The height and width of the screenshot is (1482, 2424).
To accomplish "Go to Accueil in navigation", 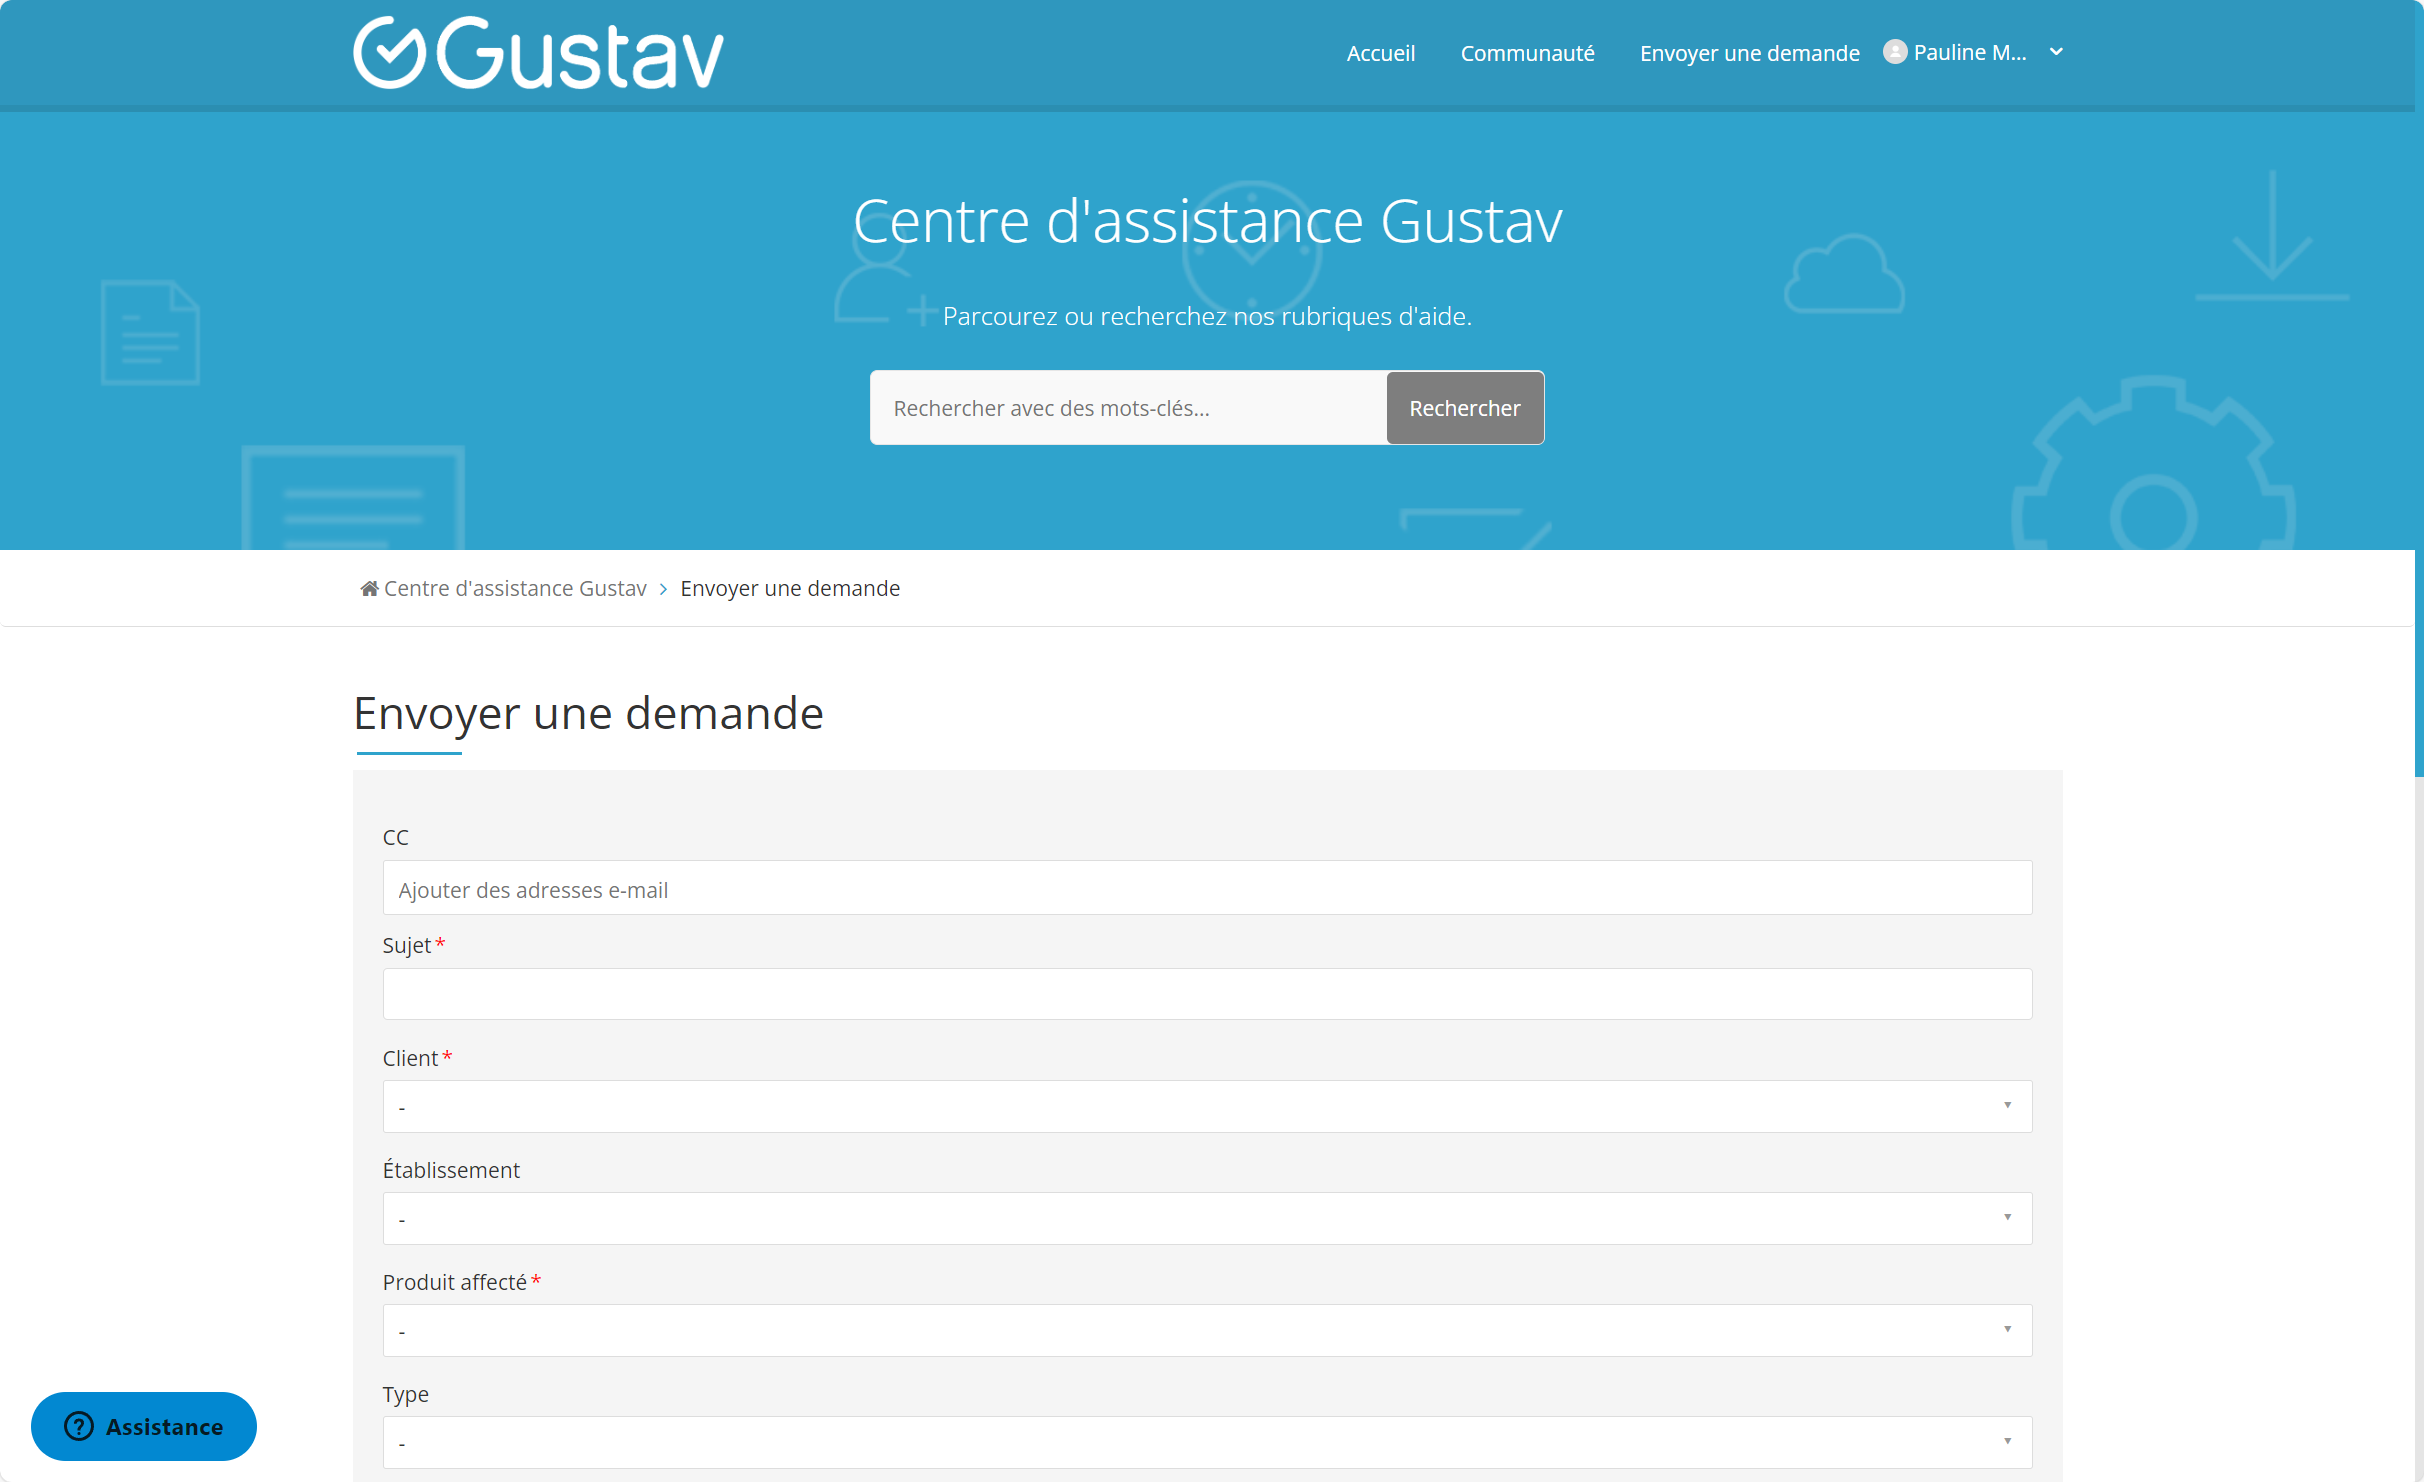I will click(x=1380, y=53).
